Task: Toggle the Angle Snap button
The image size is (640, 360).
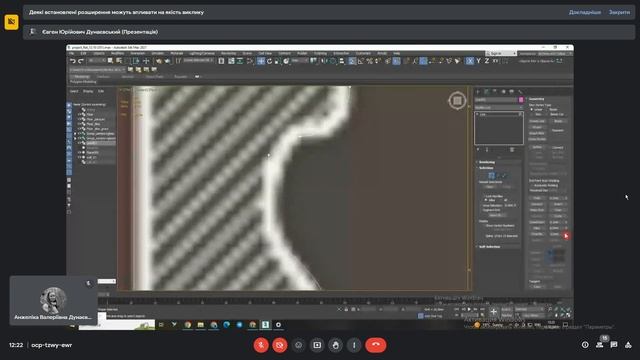Action: (361, 61)
